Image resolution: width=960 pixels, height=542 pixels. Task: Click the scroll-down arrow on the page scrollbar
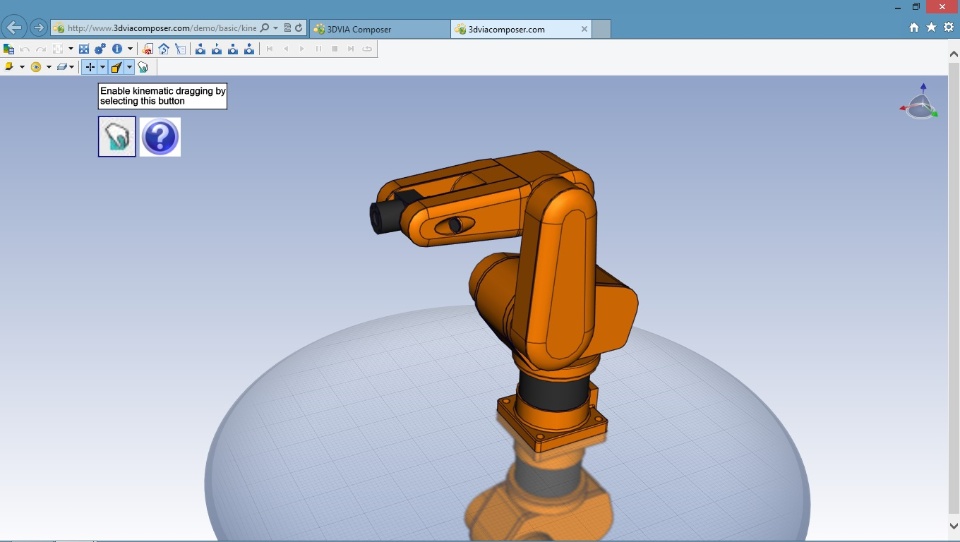954,525
